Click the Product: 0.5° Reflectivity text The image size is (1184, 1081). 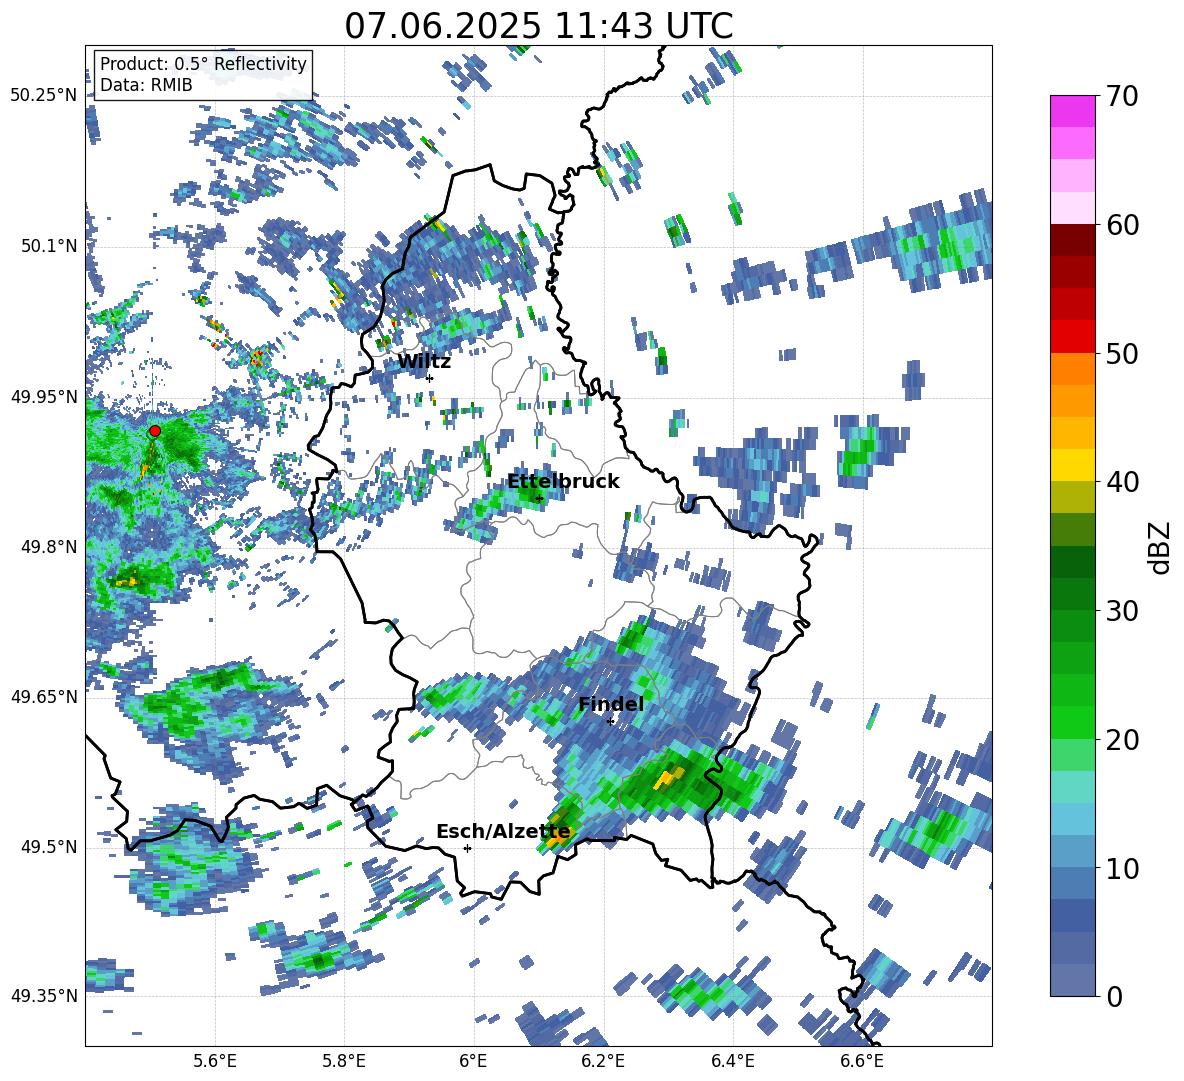203,63
